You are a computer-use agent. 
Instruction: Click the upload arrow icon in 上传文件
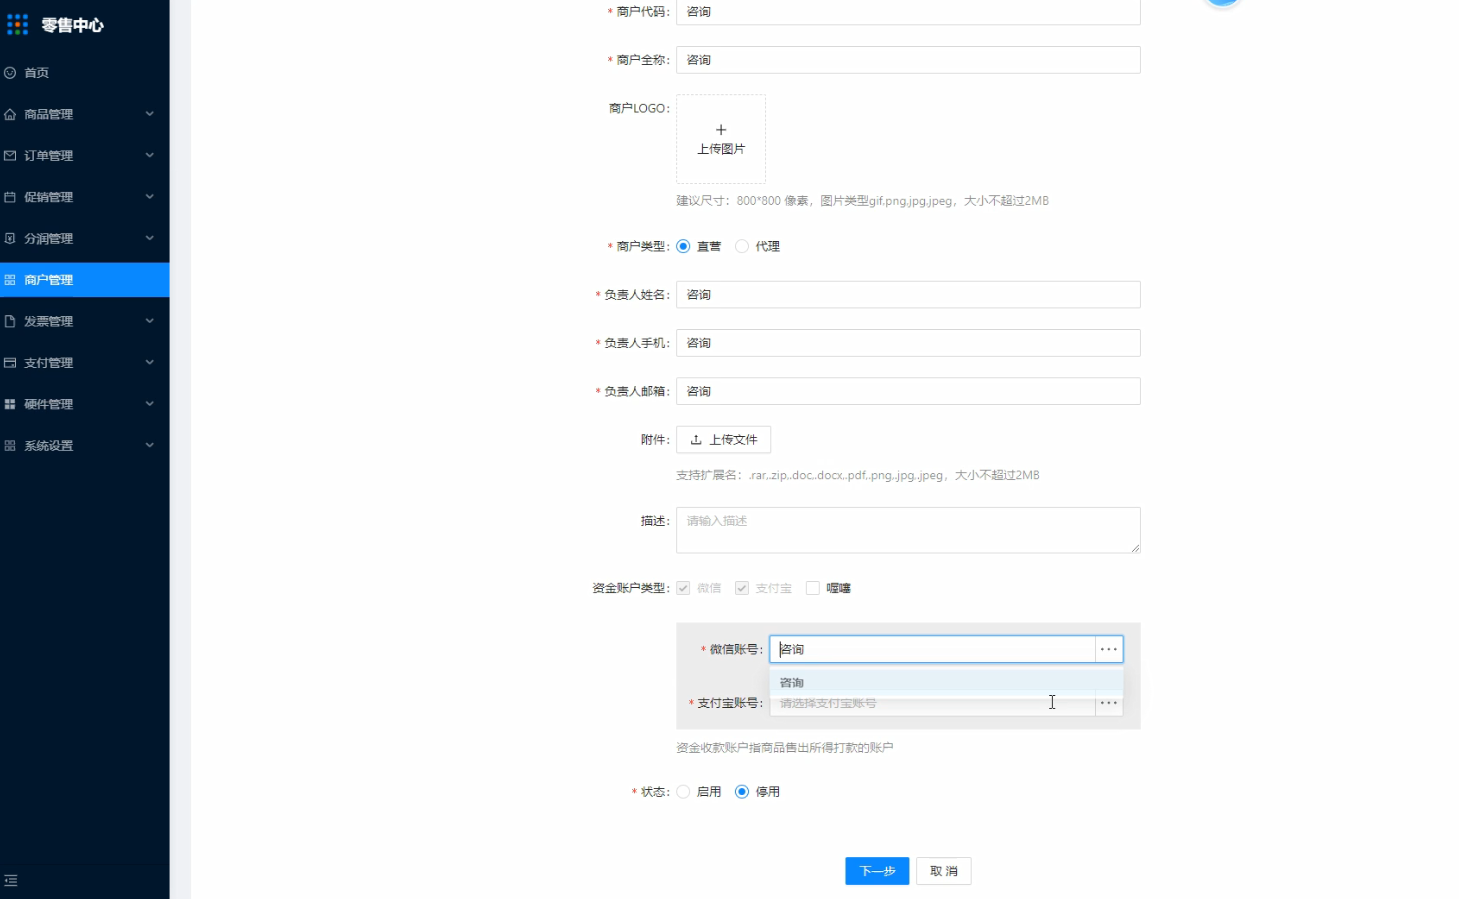[696, 440]
